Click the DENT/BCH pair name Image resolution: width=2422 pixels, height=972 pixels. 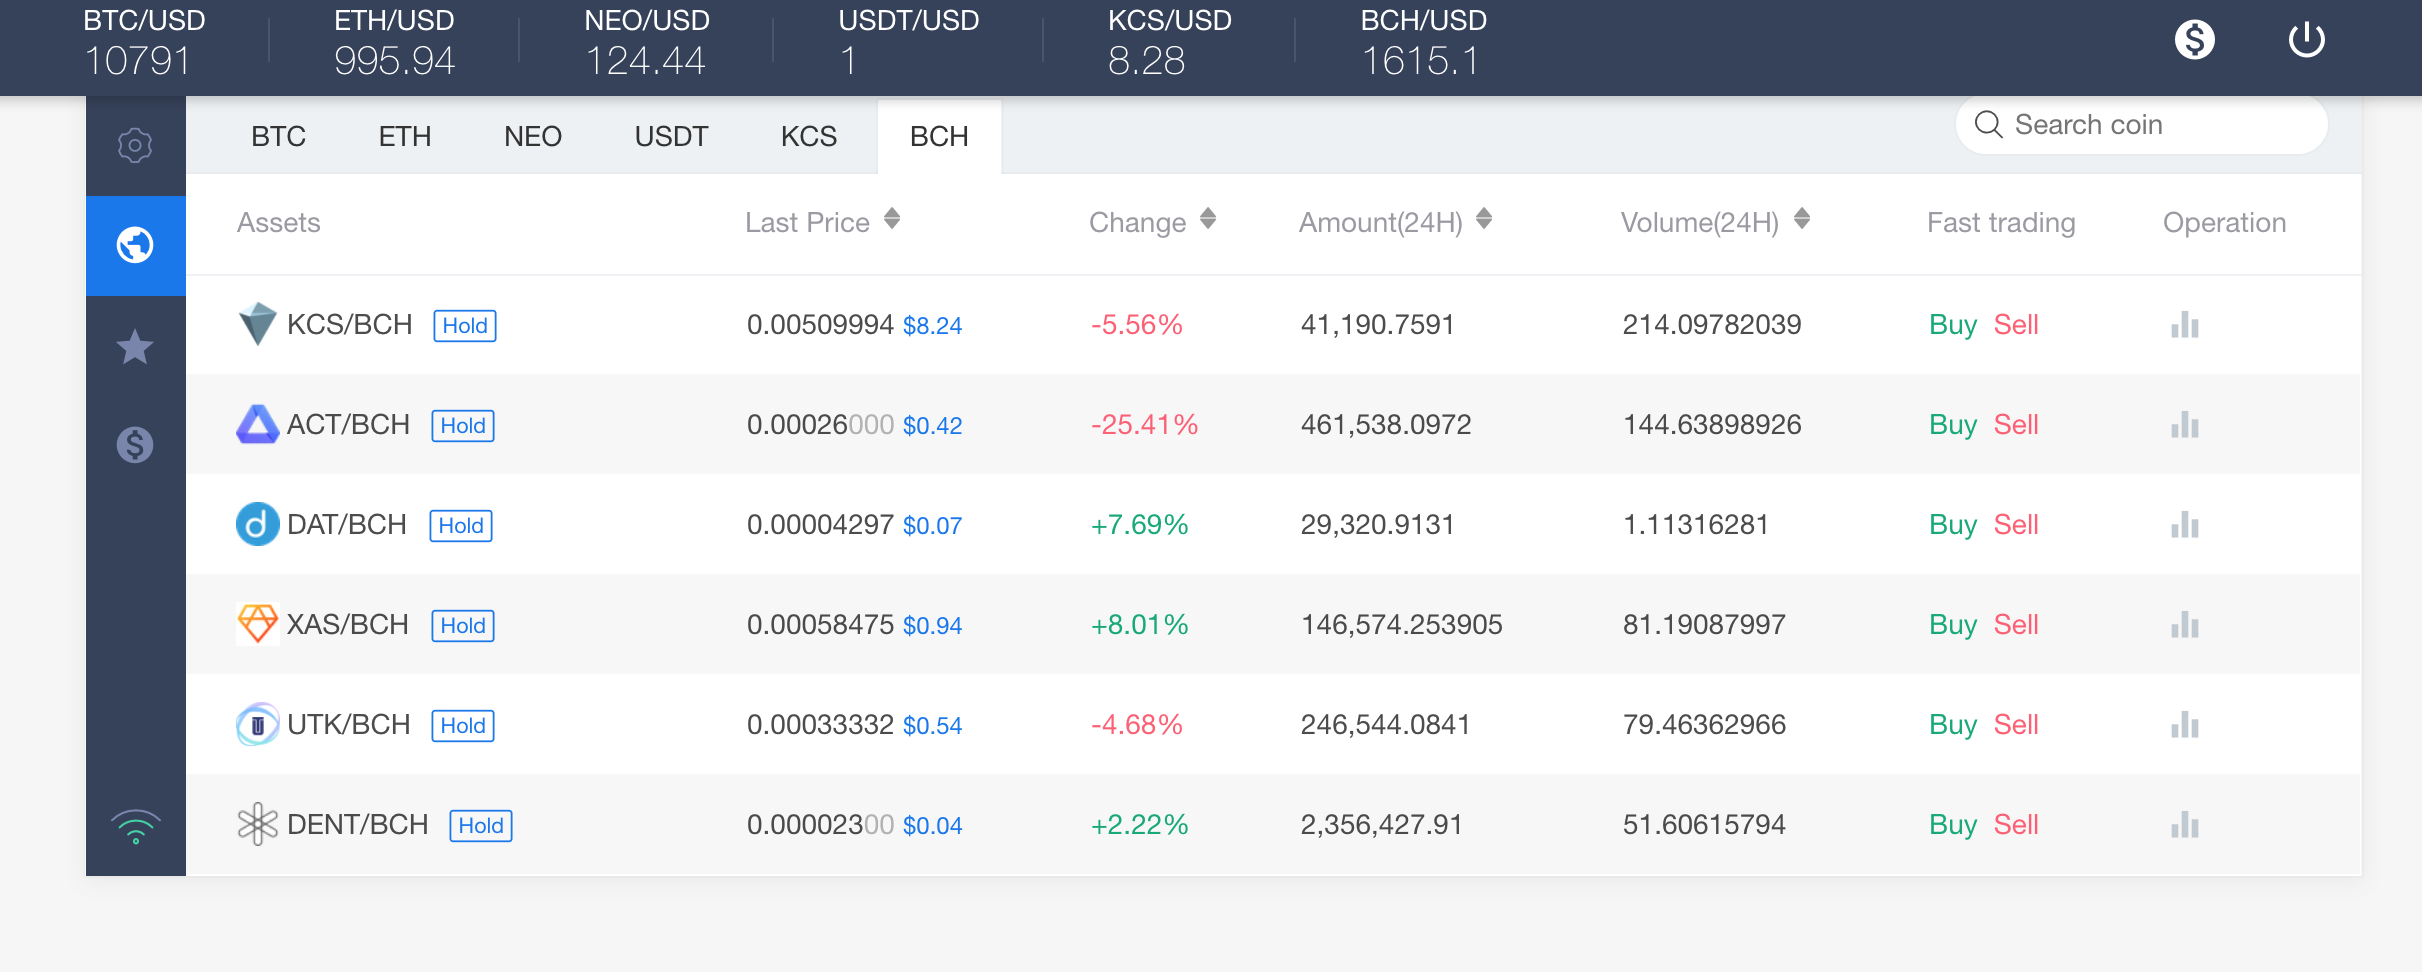(357, 825)
